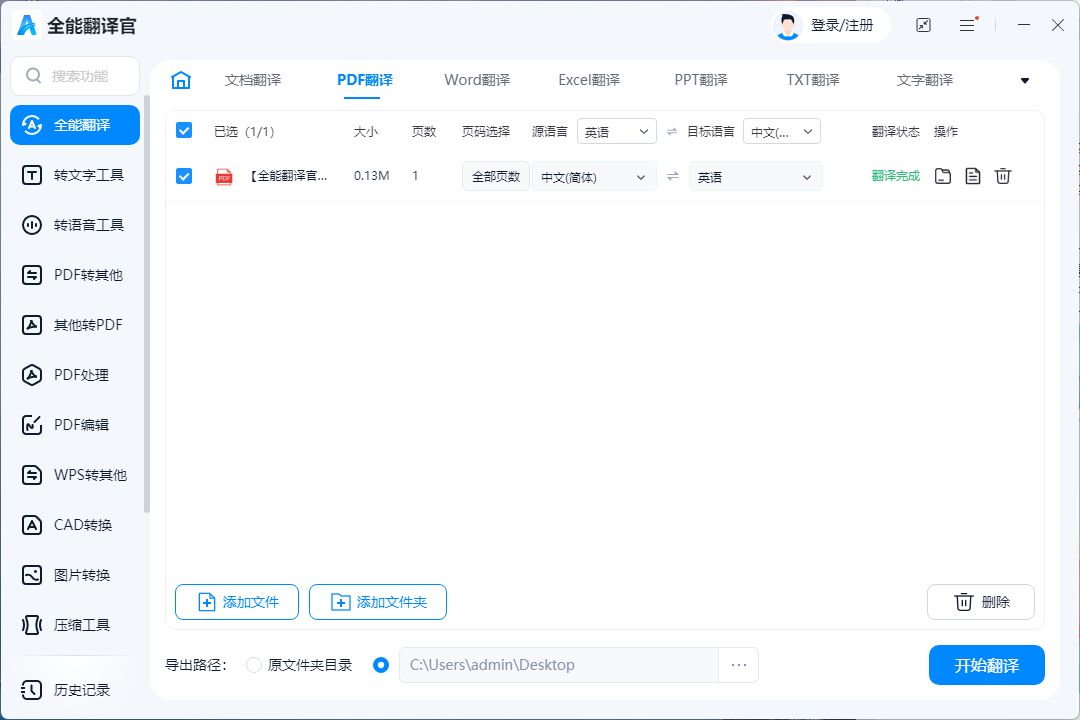Click the user avatar icon
1080x720 pixels.
tap(787, 25)
